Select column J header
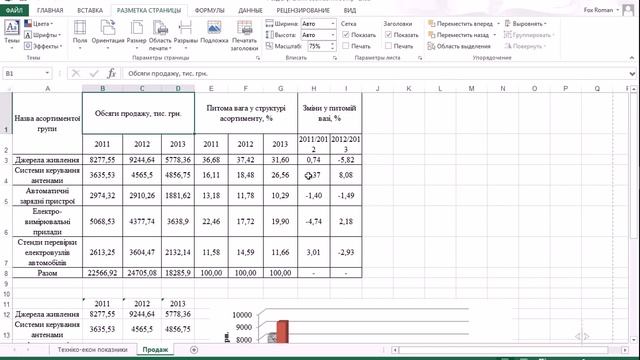The height and width of the screenshot is (360, 640). [377, 89]
